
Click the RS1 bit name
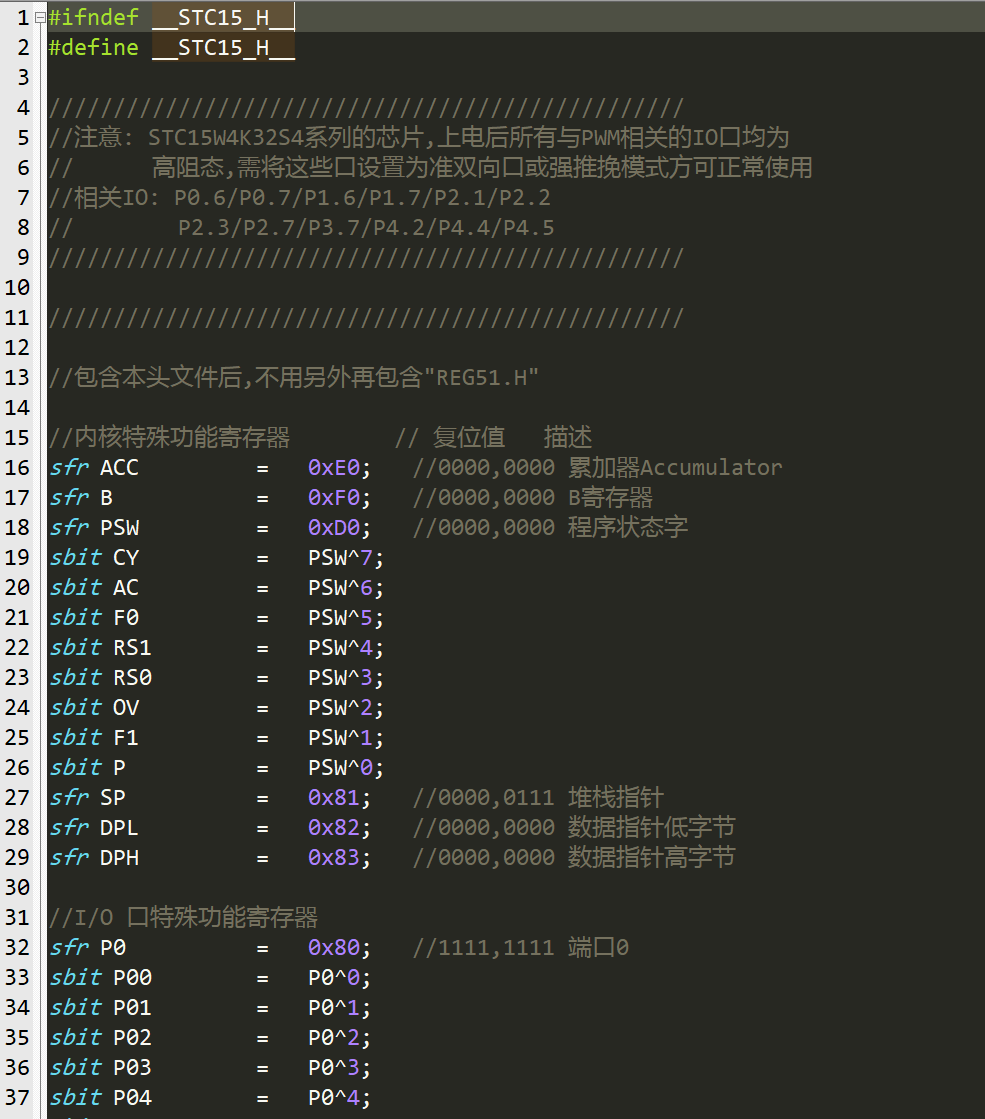[132, 647]
